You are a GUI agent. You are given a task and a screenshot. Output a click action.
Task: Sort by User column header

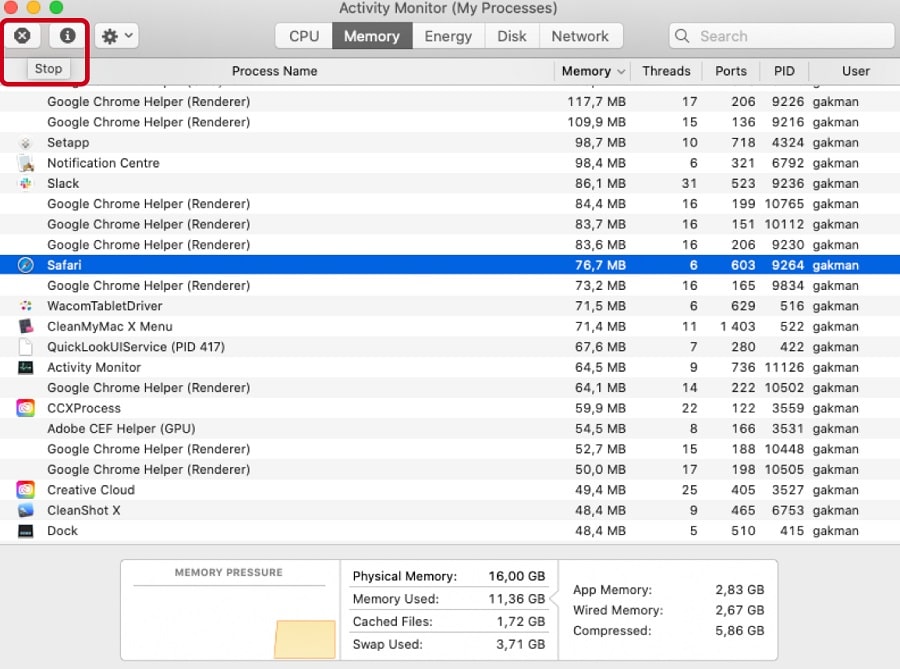coord(855,71)
